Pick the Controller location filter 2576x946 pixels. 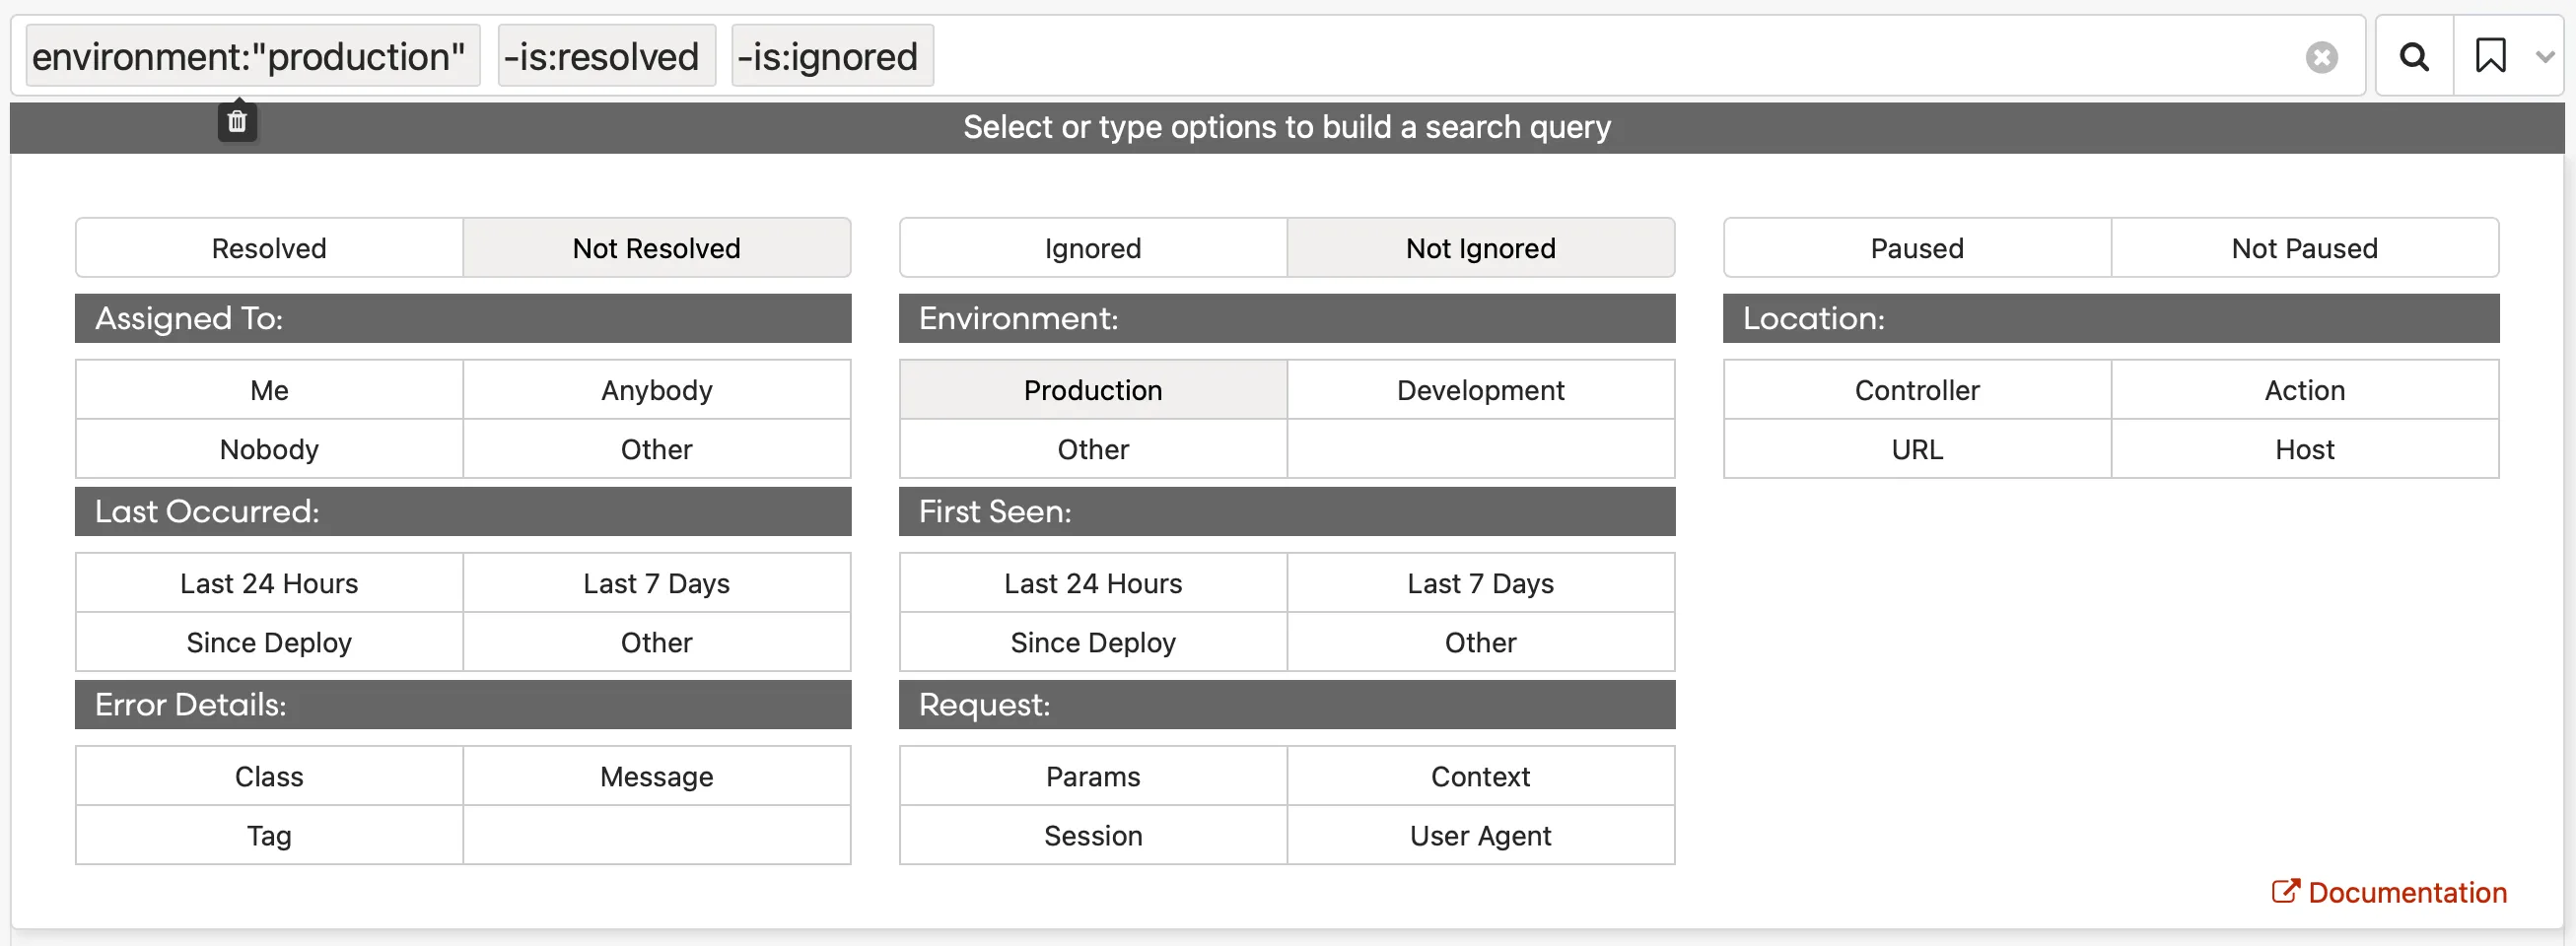pos(1916,390)
